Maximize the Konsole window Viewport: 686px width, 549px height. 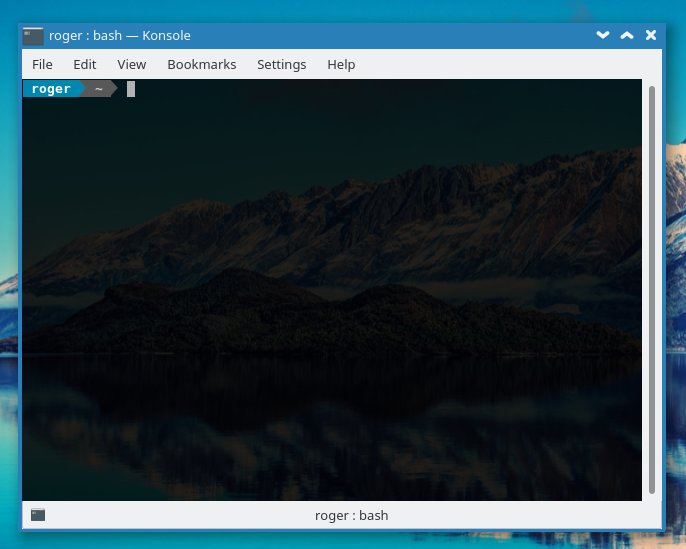627,36
